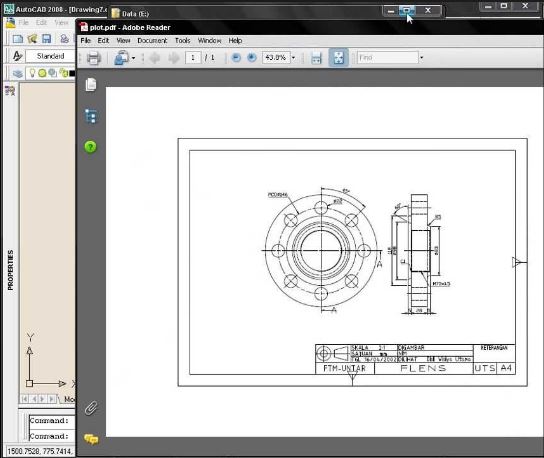The image size is (544, 458).
Task: Click the Find text box
Action: [388, 57]
